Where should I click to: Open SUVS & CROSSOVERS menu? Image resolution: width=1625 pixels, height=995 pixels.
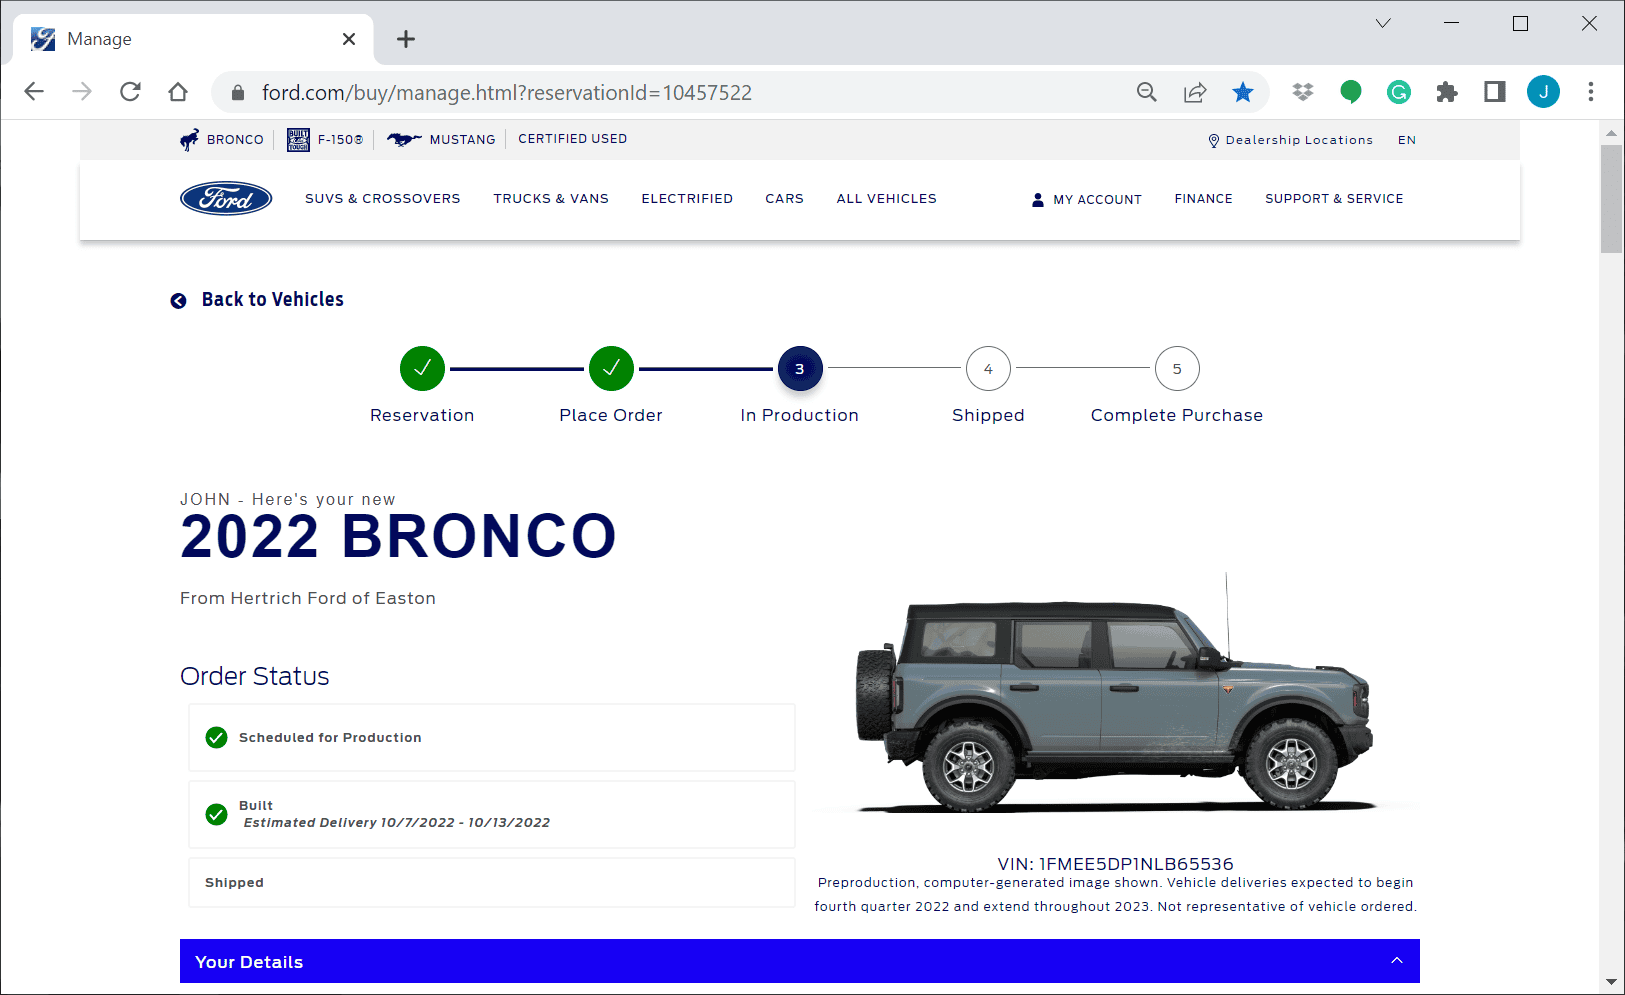tap(383, 199)
